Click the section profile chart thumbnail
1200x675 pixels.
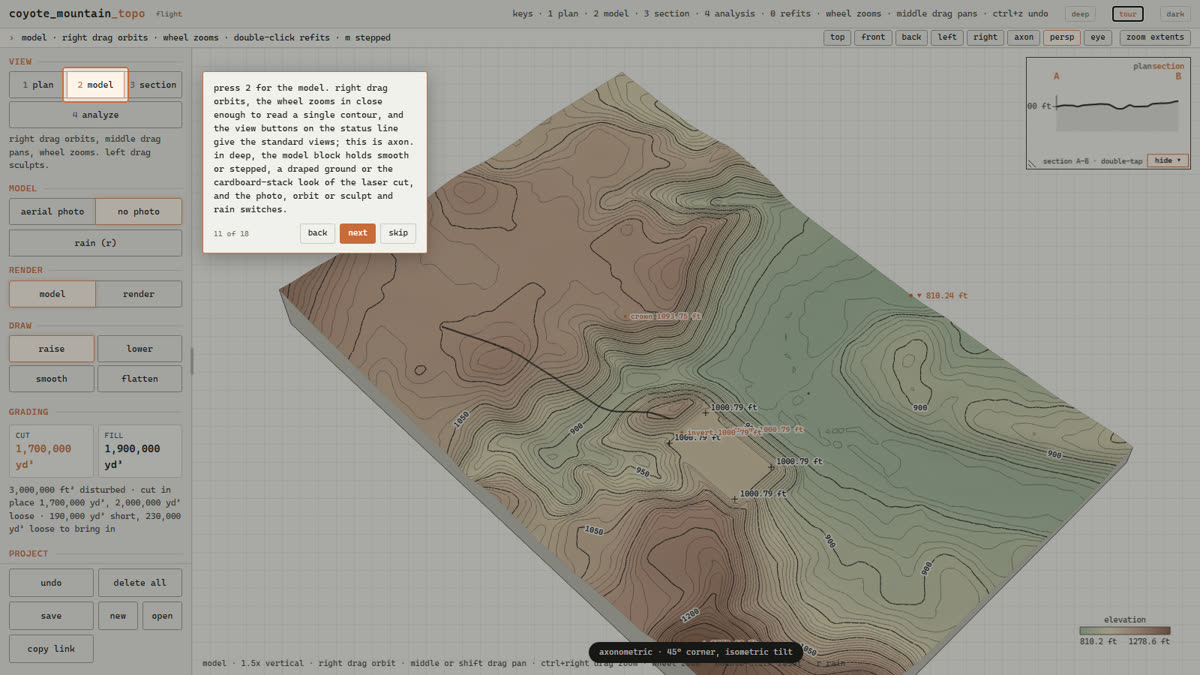[x=1117, y=113]
